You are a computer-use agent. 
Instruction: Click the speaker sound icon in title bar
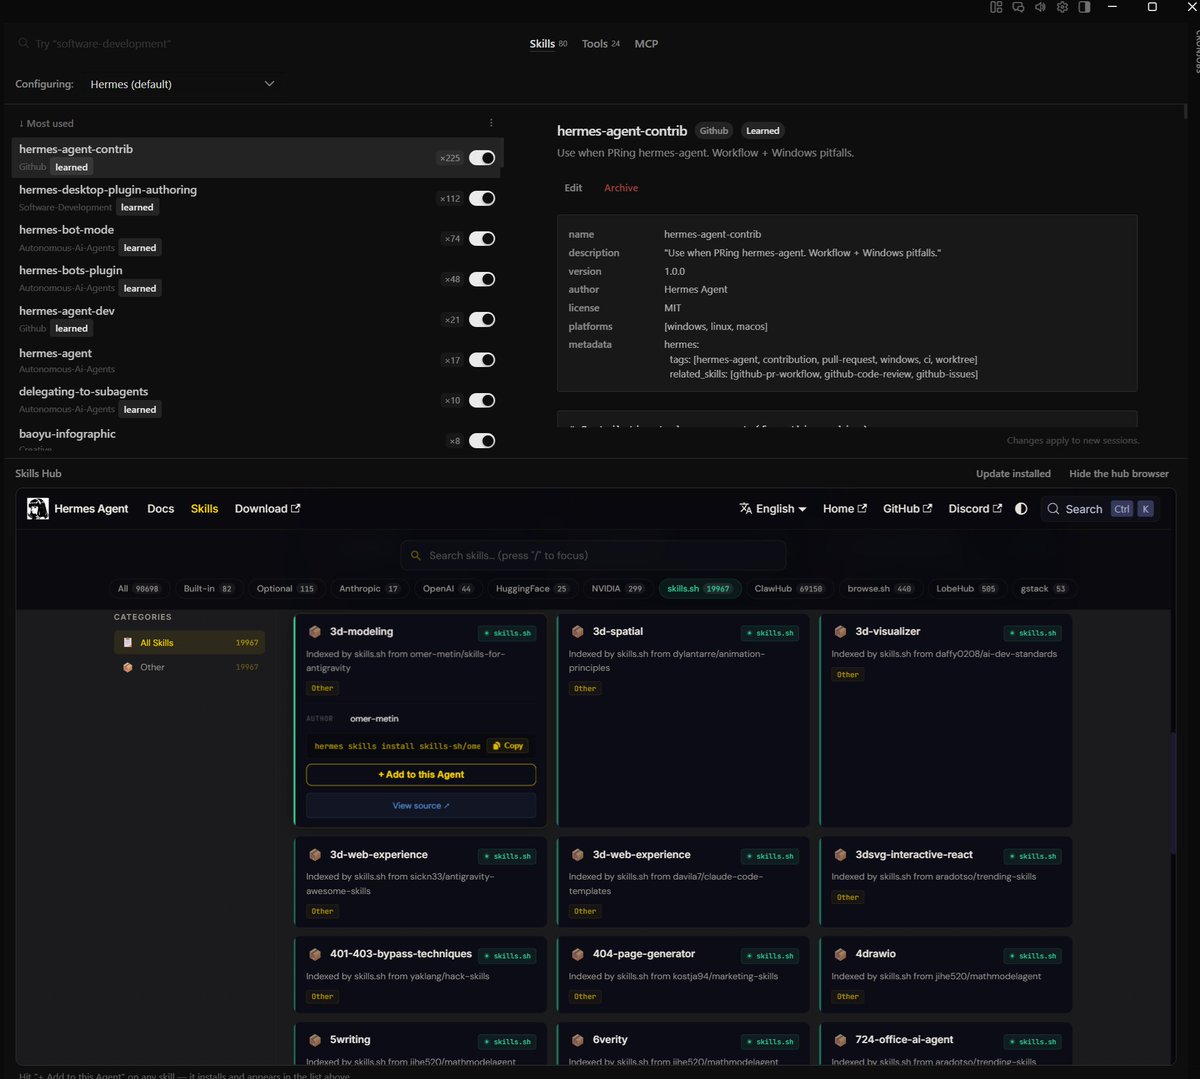click(x=1040, y=7)
